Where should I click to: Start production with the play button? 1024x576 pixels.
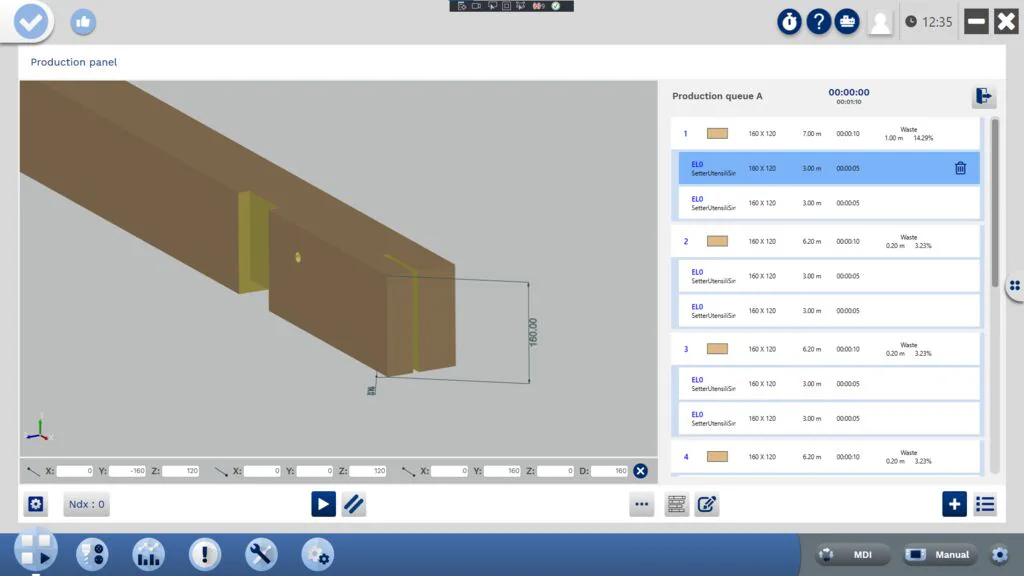click(323, 505)
